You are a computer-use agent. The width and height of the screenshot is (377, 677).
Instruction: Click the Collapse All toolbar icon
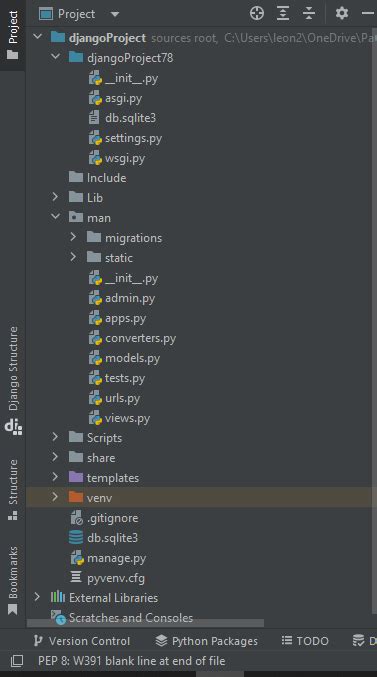[309, 13]
